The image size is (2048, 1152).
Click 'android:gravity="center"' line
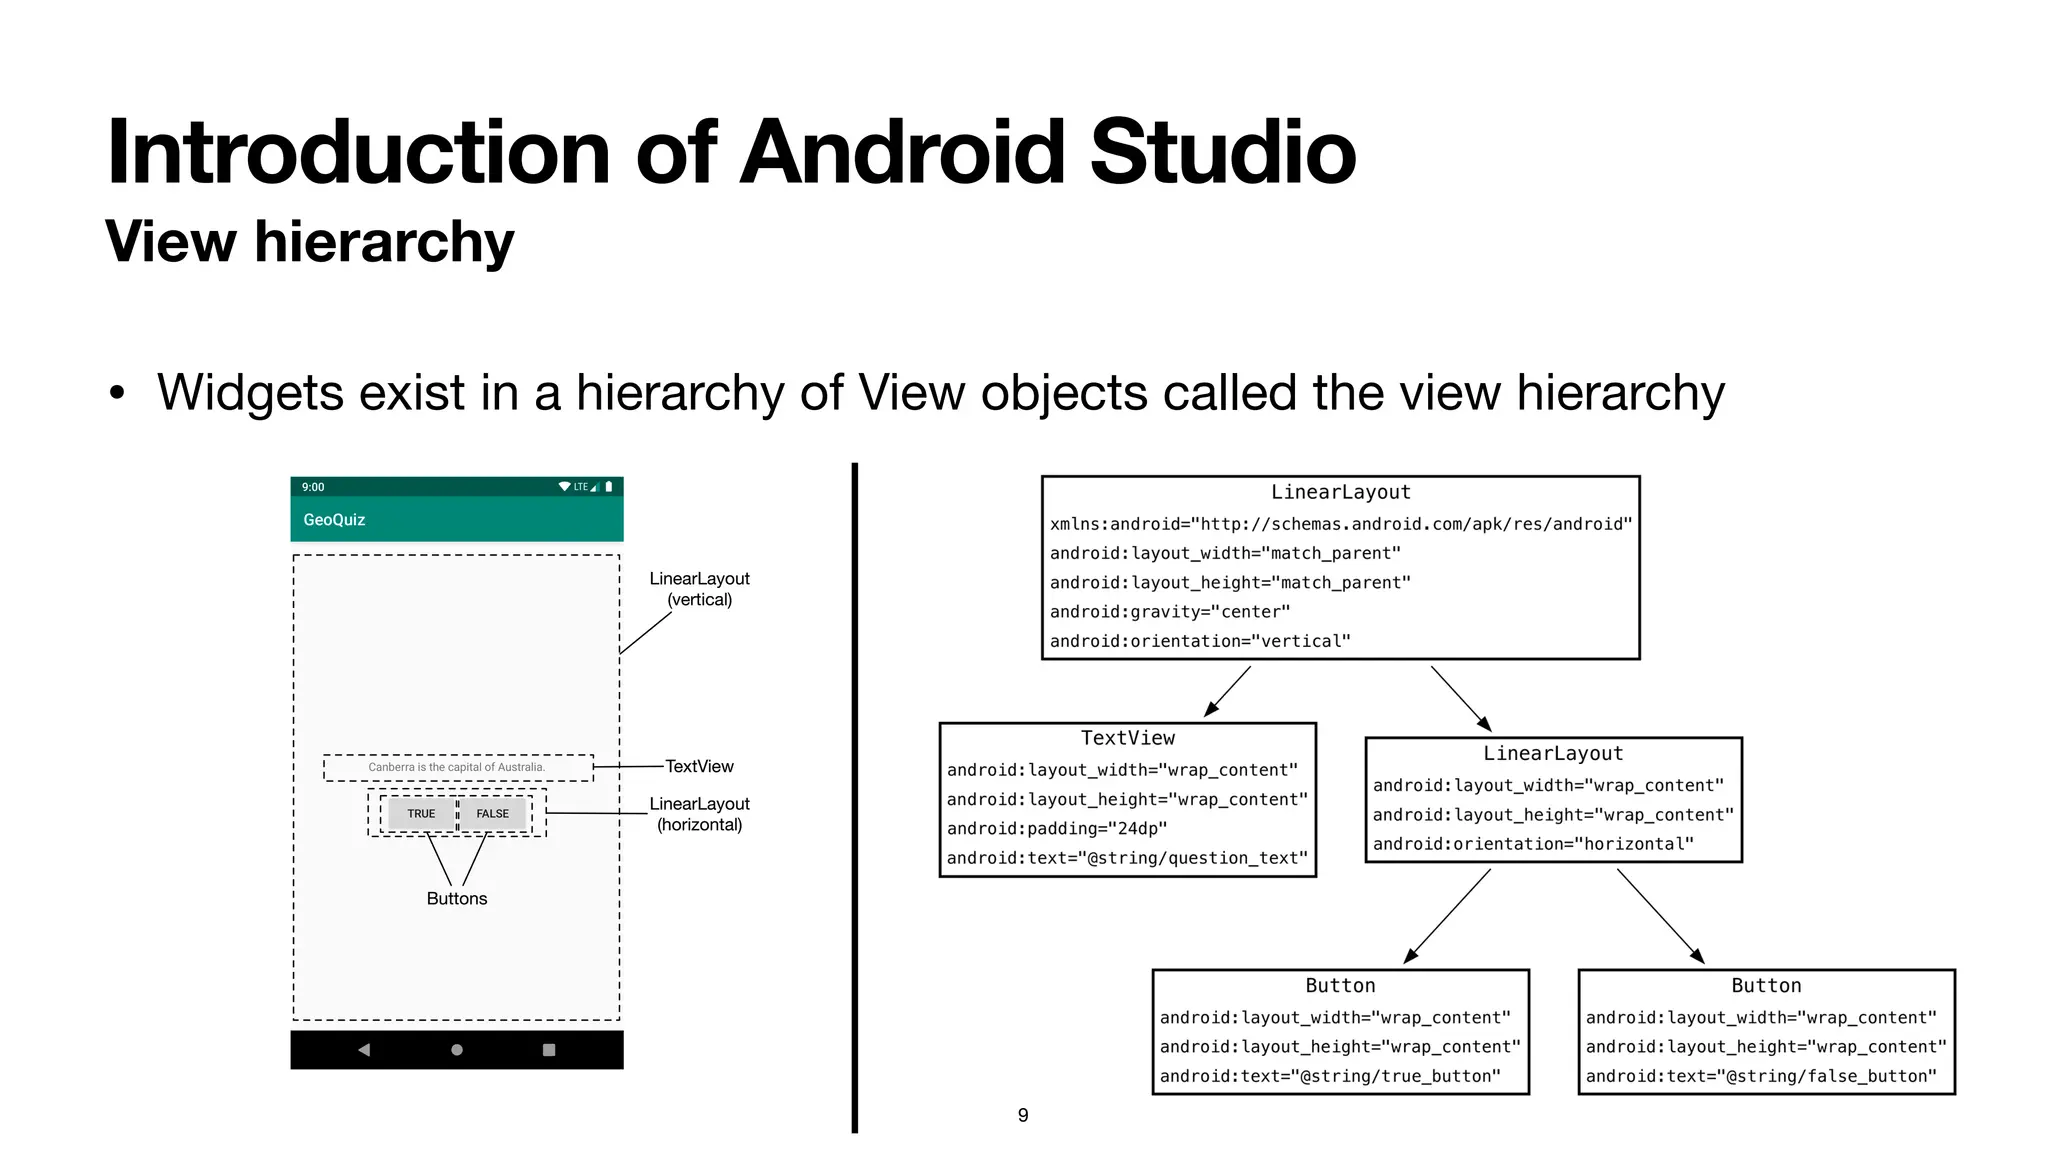coord(1170,611)
